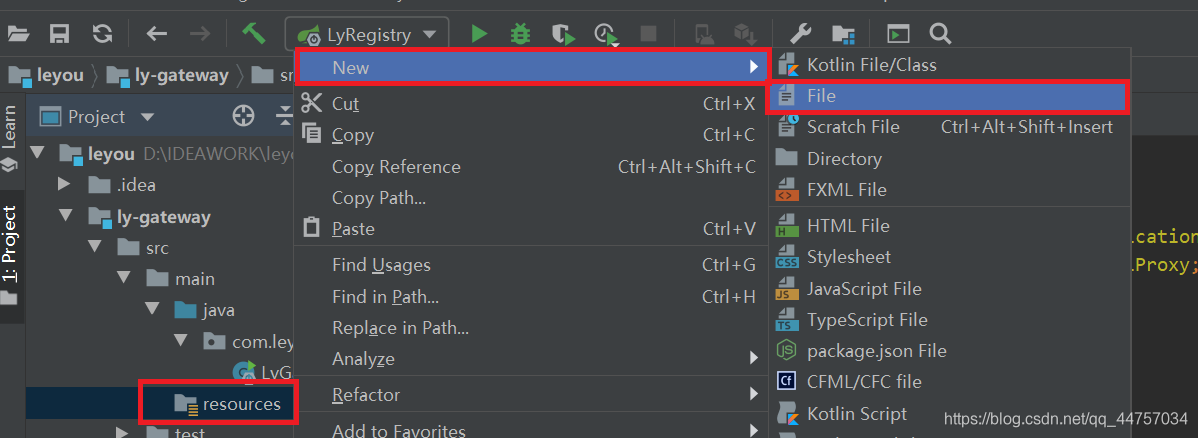Click the Forward navigation arrow
The width and height of the screenshot is (1198, 438).
(200, 34)
